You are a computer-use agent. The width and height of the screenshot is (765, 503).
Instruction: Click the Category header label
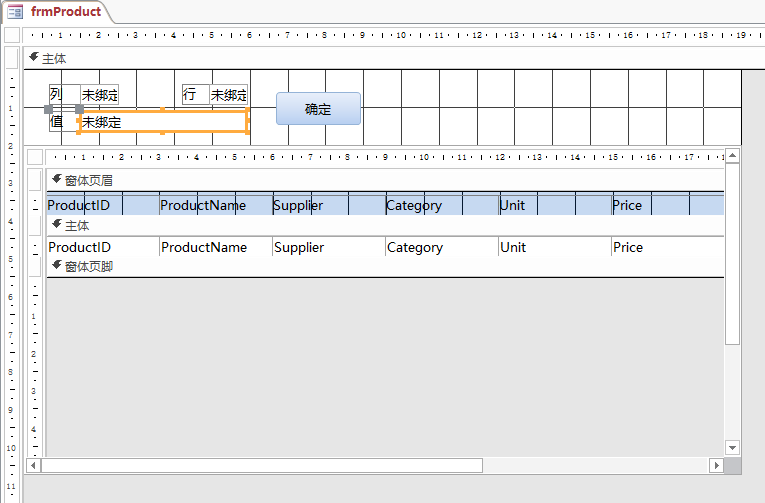442,205
